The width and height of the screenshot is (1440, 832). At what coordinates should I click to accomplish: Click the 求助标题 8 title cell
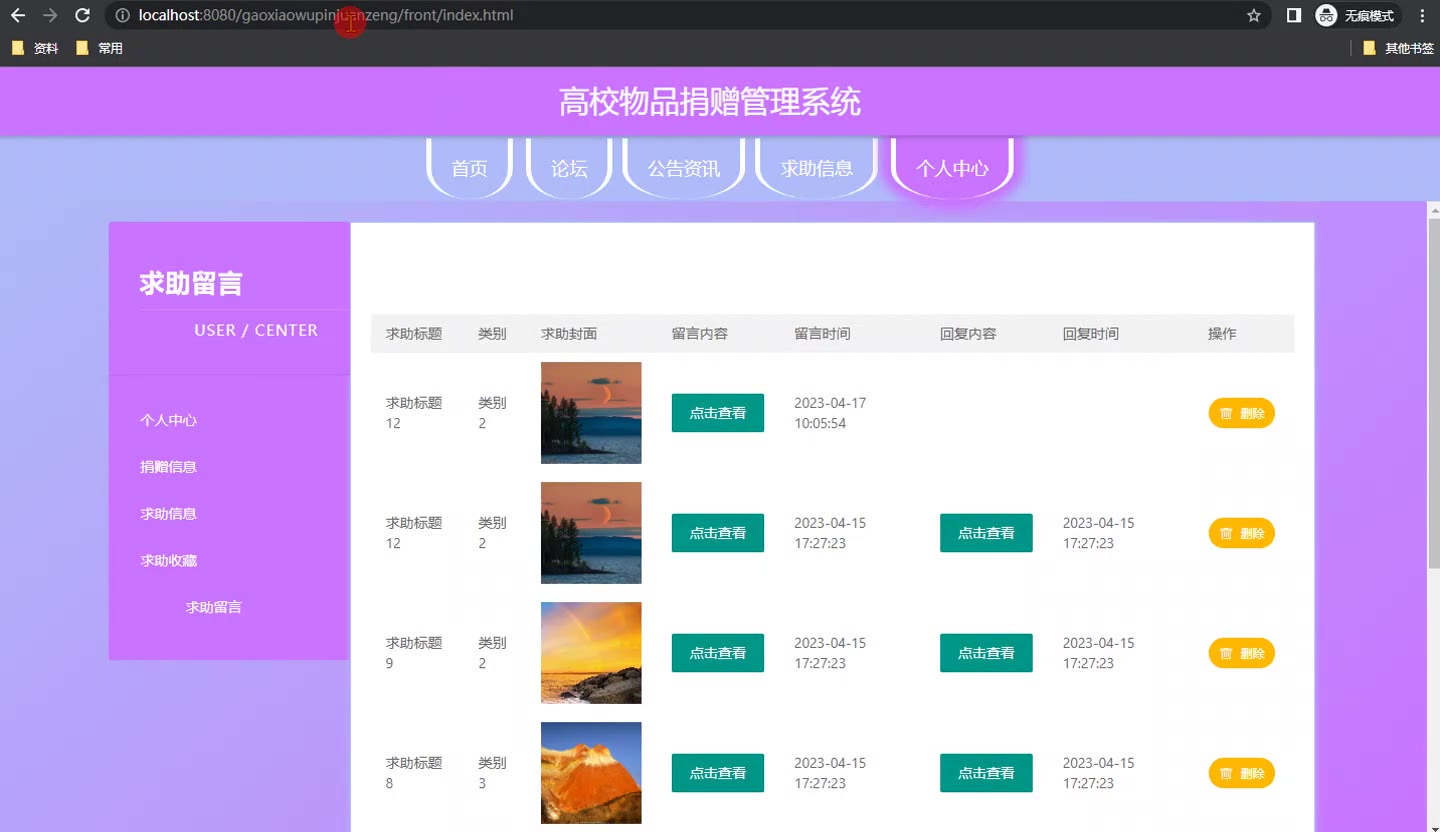click(414, 773)
